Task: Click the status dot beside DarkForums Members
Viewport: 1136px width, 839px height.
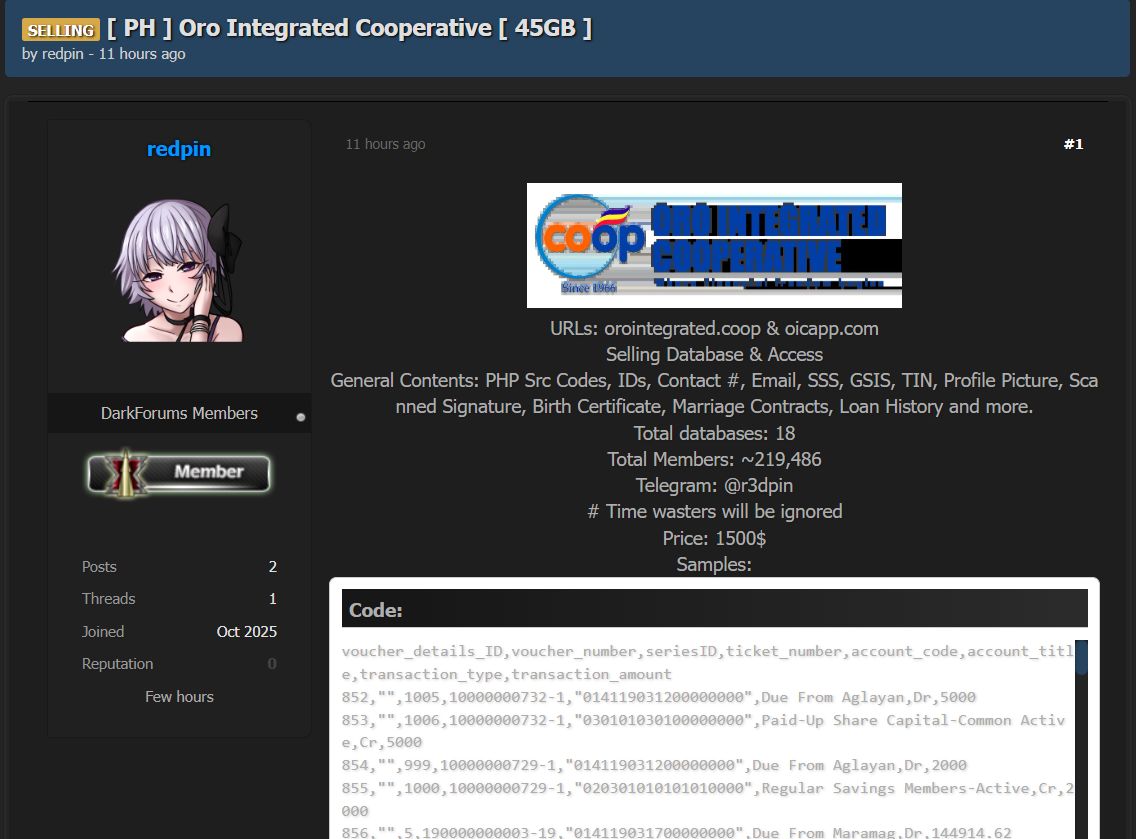Action: coord(300,417)
